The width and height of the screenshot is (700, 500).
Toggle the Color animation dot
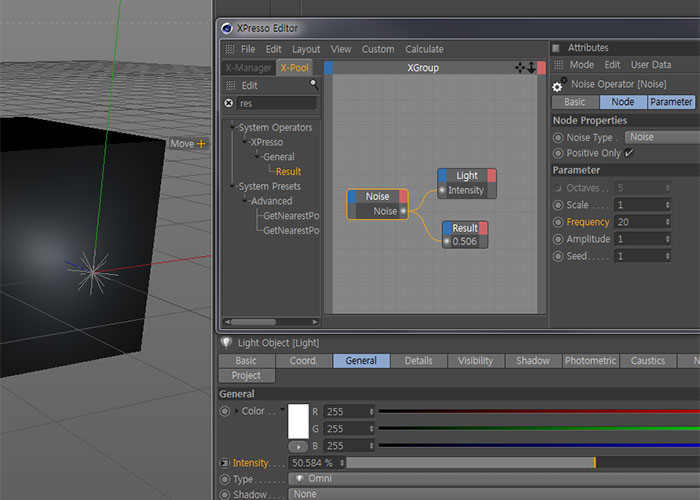pos(225,411)
